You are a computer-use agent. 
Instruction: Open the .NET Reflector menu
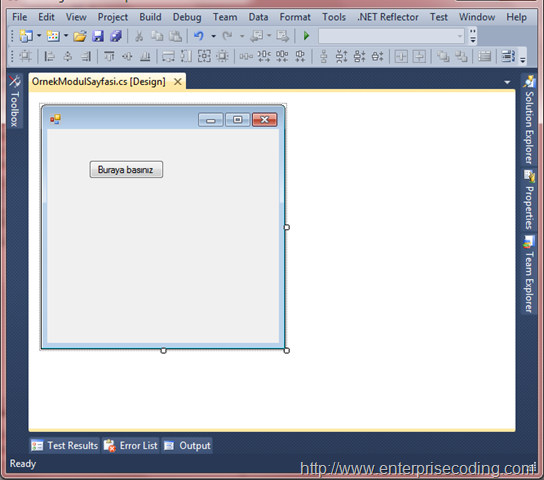tap(388, 17)
